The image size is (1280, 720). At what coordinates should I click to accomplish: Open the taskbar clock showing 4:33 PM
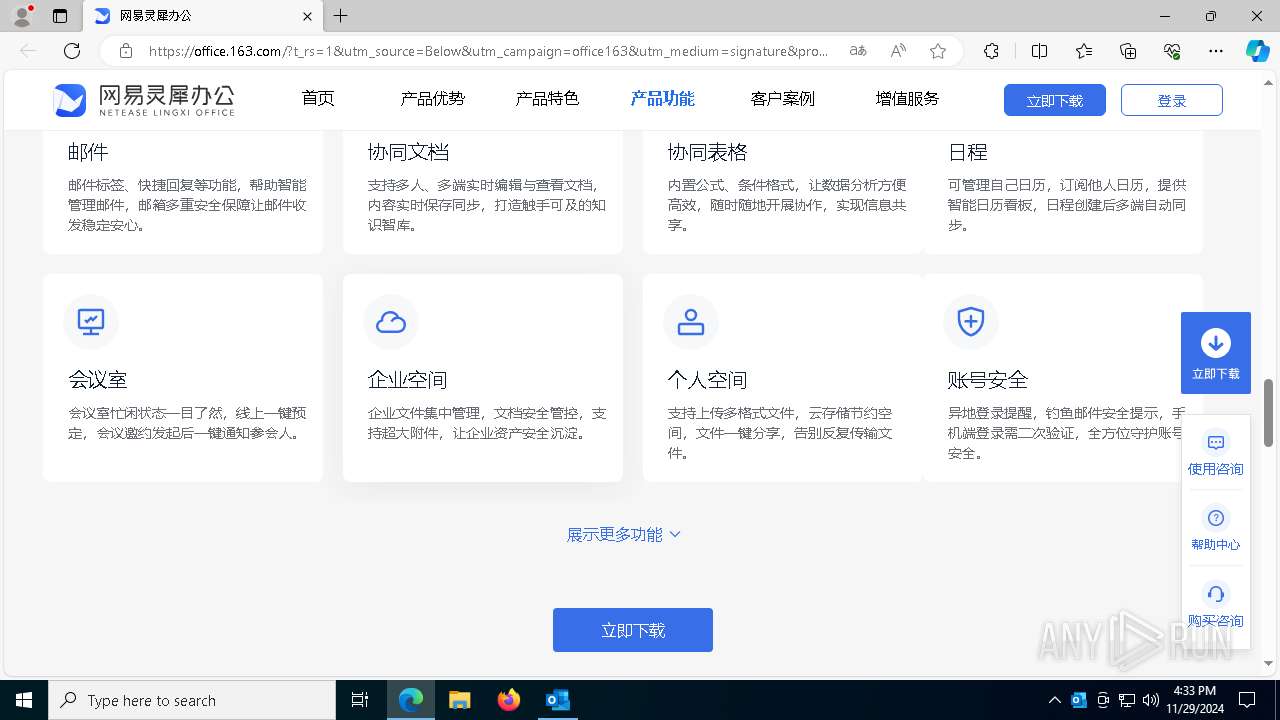[1193, 700]
